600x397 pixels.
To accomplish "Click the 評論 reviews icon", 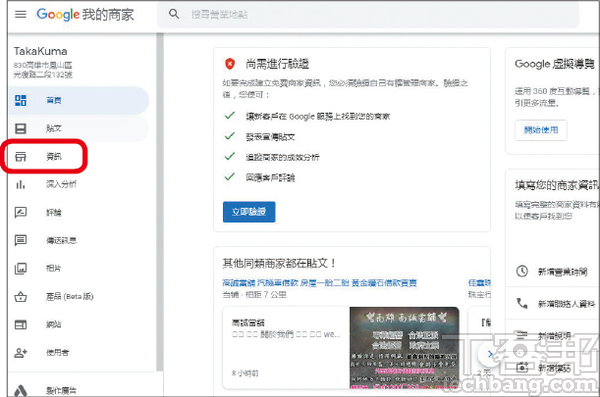I will [21, 212].
